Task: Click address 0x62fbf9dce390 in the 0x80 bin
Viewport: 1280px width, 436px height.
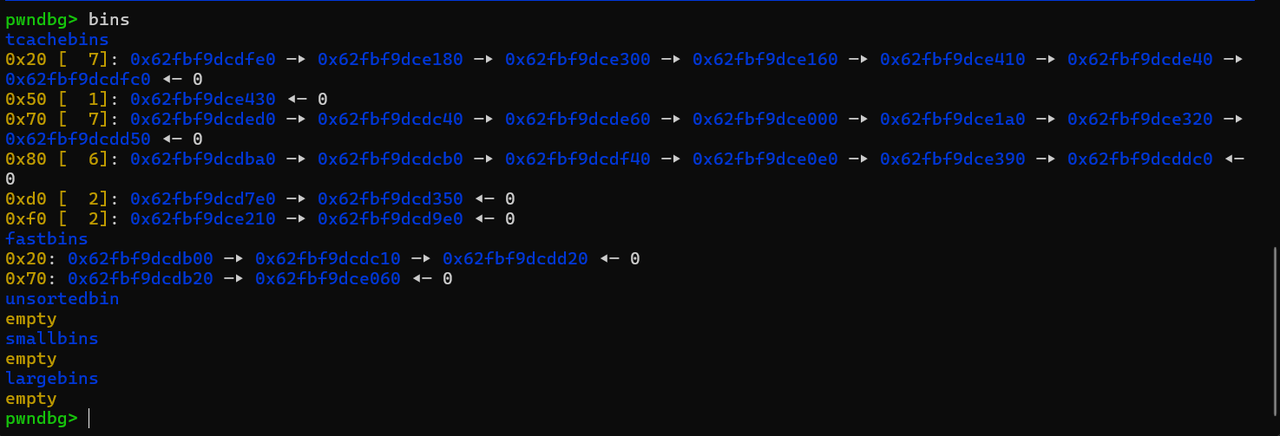Action: (952, 159)
